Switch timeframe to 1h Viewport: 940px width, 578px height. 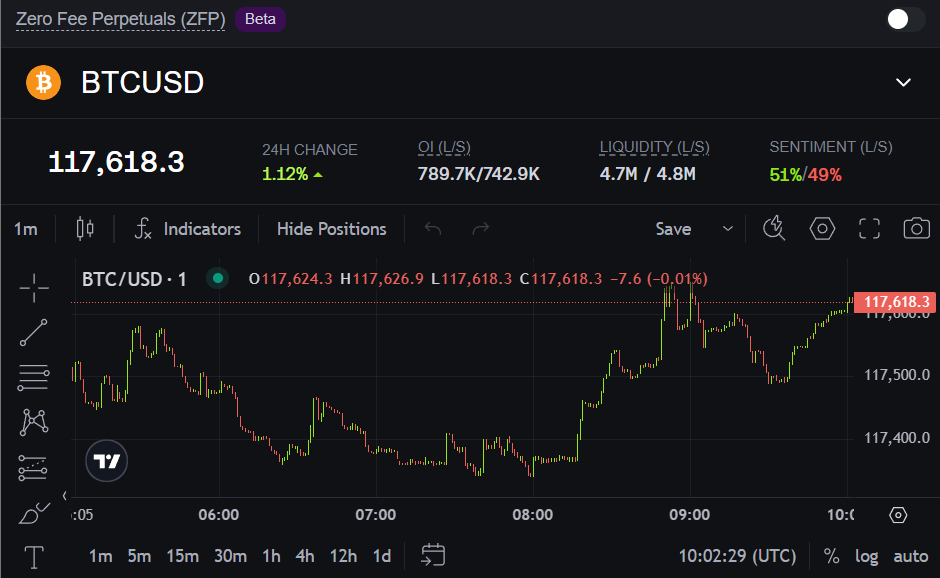coord(272,556)
